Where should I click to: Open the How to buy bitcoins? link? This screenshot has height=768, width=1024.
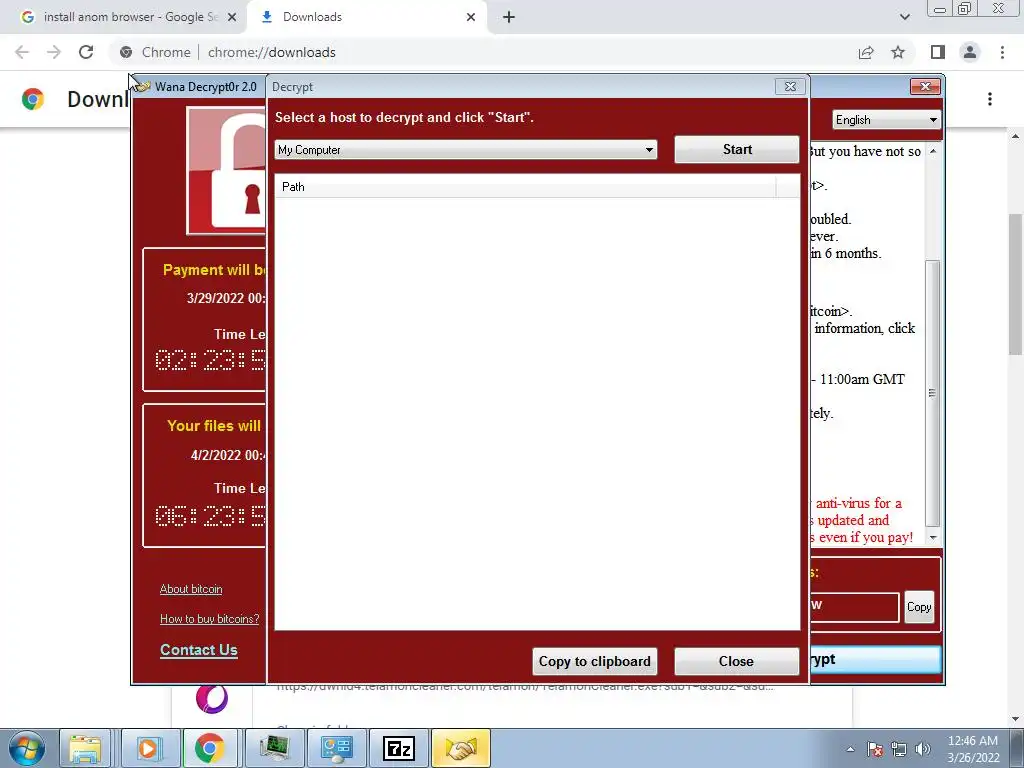click(210, 618)
